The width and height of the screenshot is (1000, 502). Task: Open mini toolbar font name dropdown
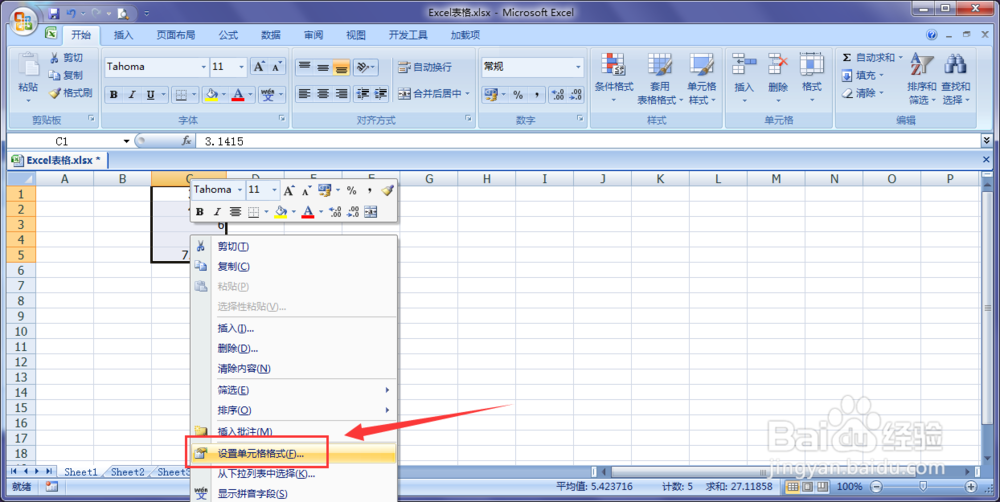(x=240, y=190)
